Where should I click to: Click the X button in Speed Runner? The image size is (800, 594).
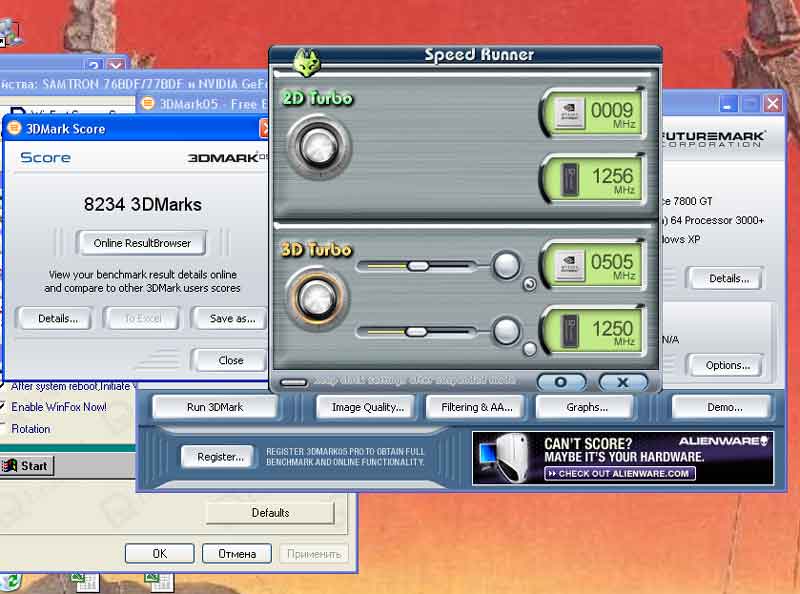point(623,382)
